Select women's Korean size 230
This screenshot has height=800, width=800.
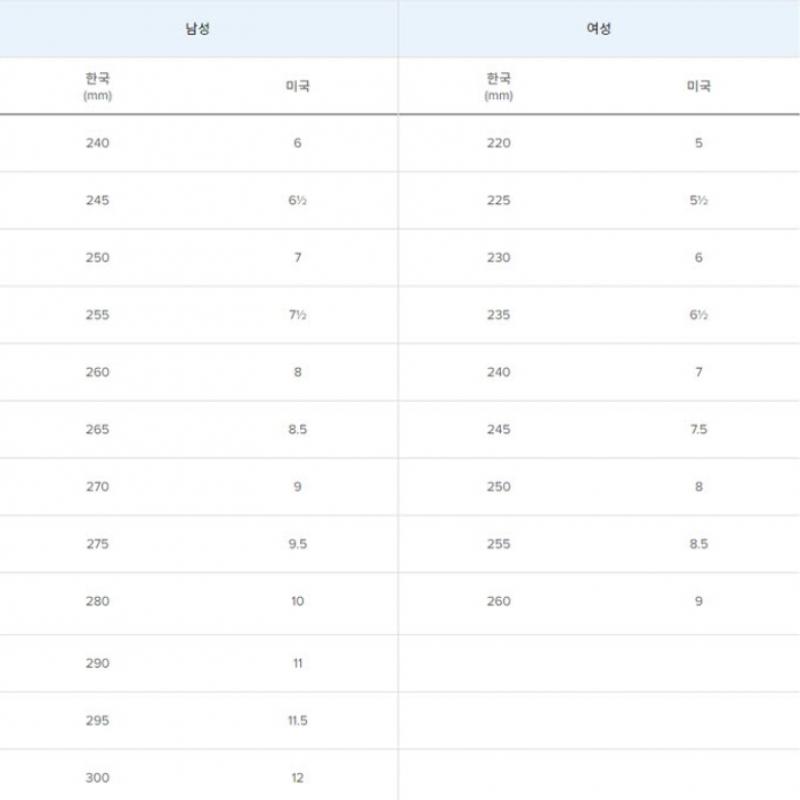[x=498, y=257]
